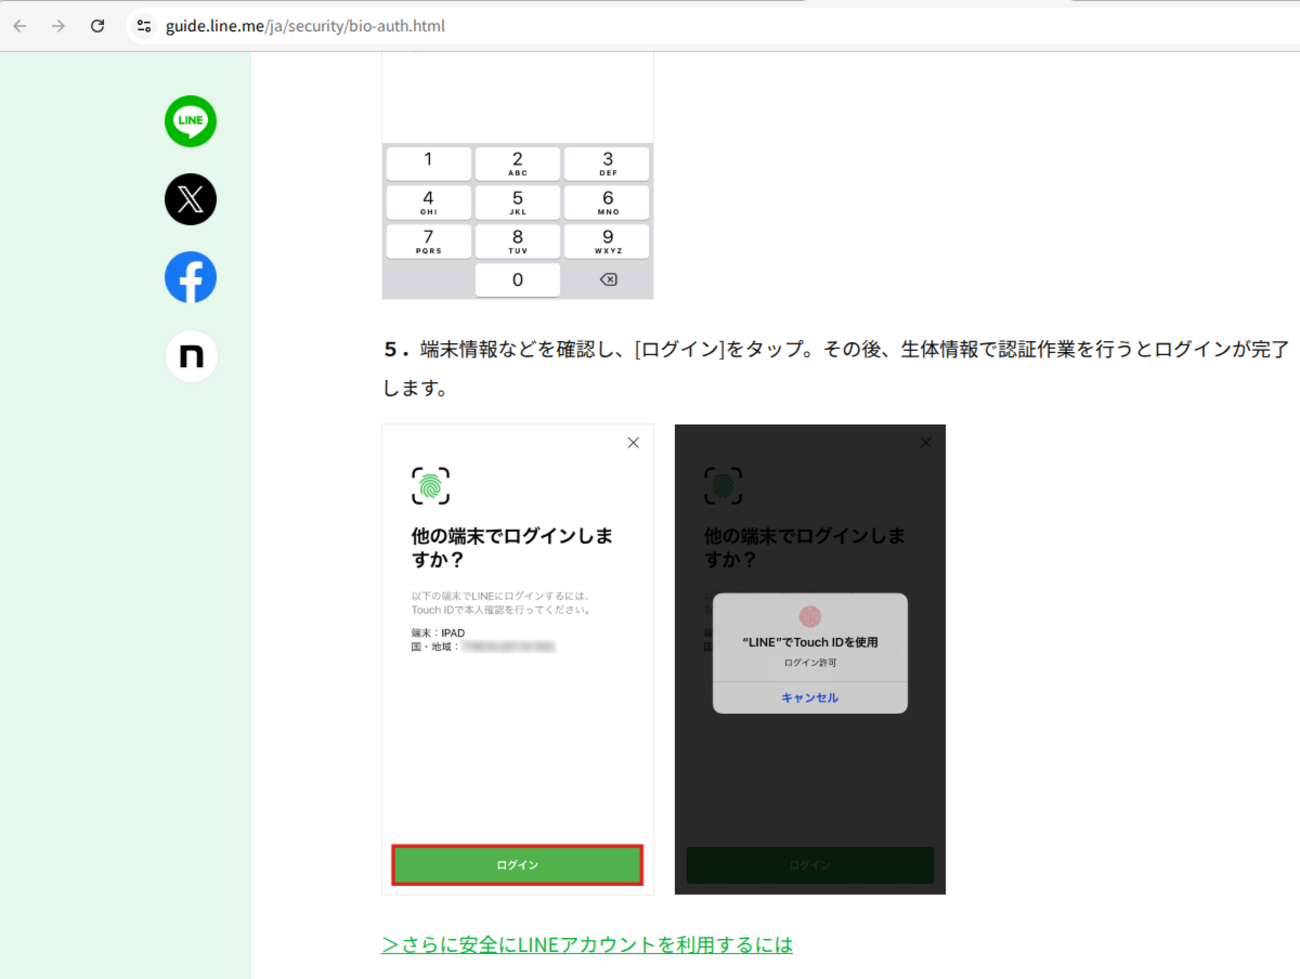Share this page on Facebook

190,277
